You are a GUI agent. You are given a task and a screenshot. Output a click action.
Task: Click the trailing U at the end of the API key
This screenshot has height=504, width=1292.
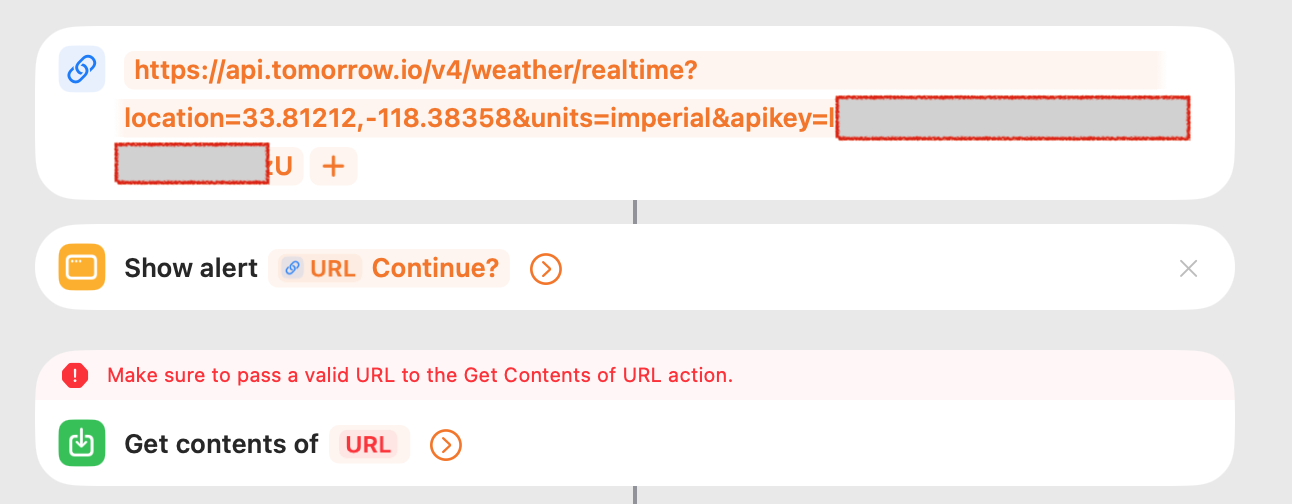(283, 167)
